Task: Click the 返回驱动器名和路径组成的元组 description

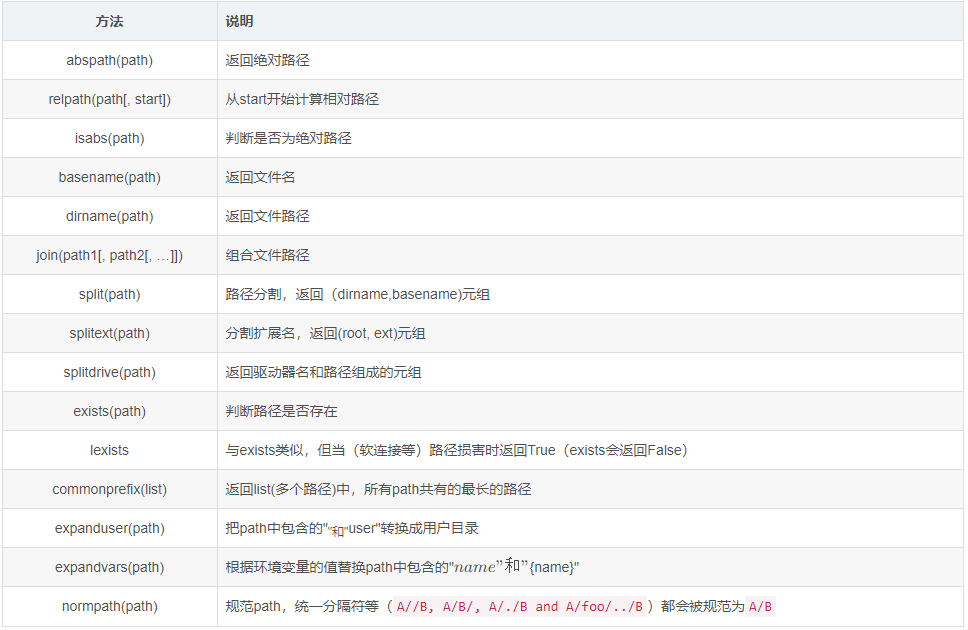Action: tap(323, 372)
